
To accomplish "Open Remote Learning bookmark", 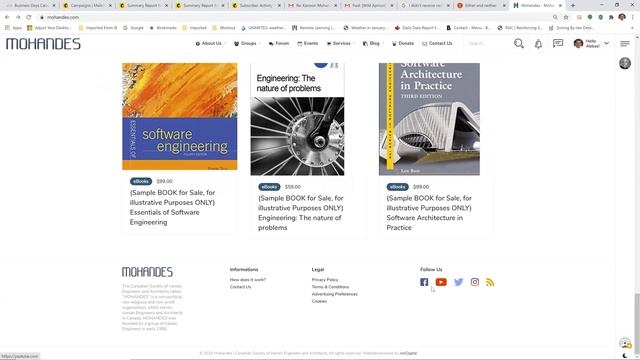I will point(313,28).
